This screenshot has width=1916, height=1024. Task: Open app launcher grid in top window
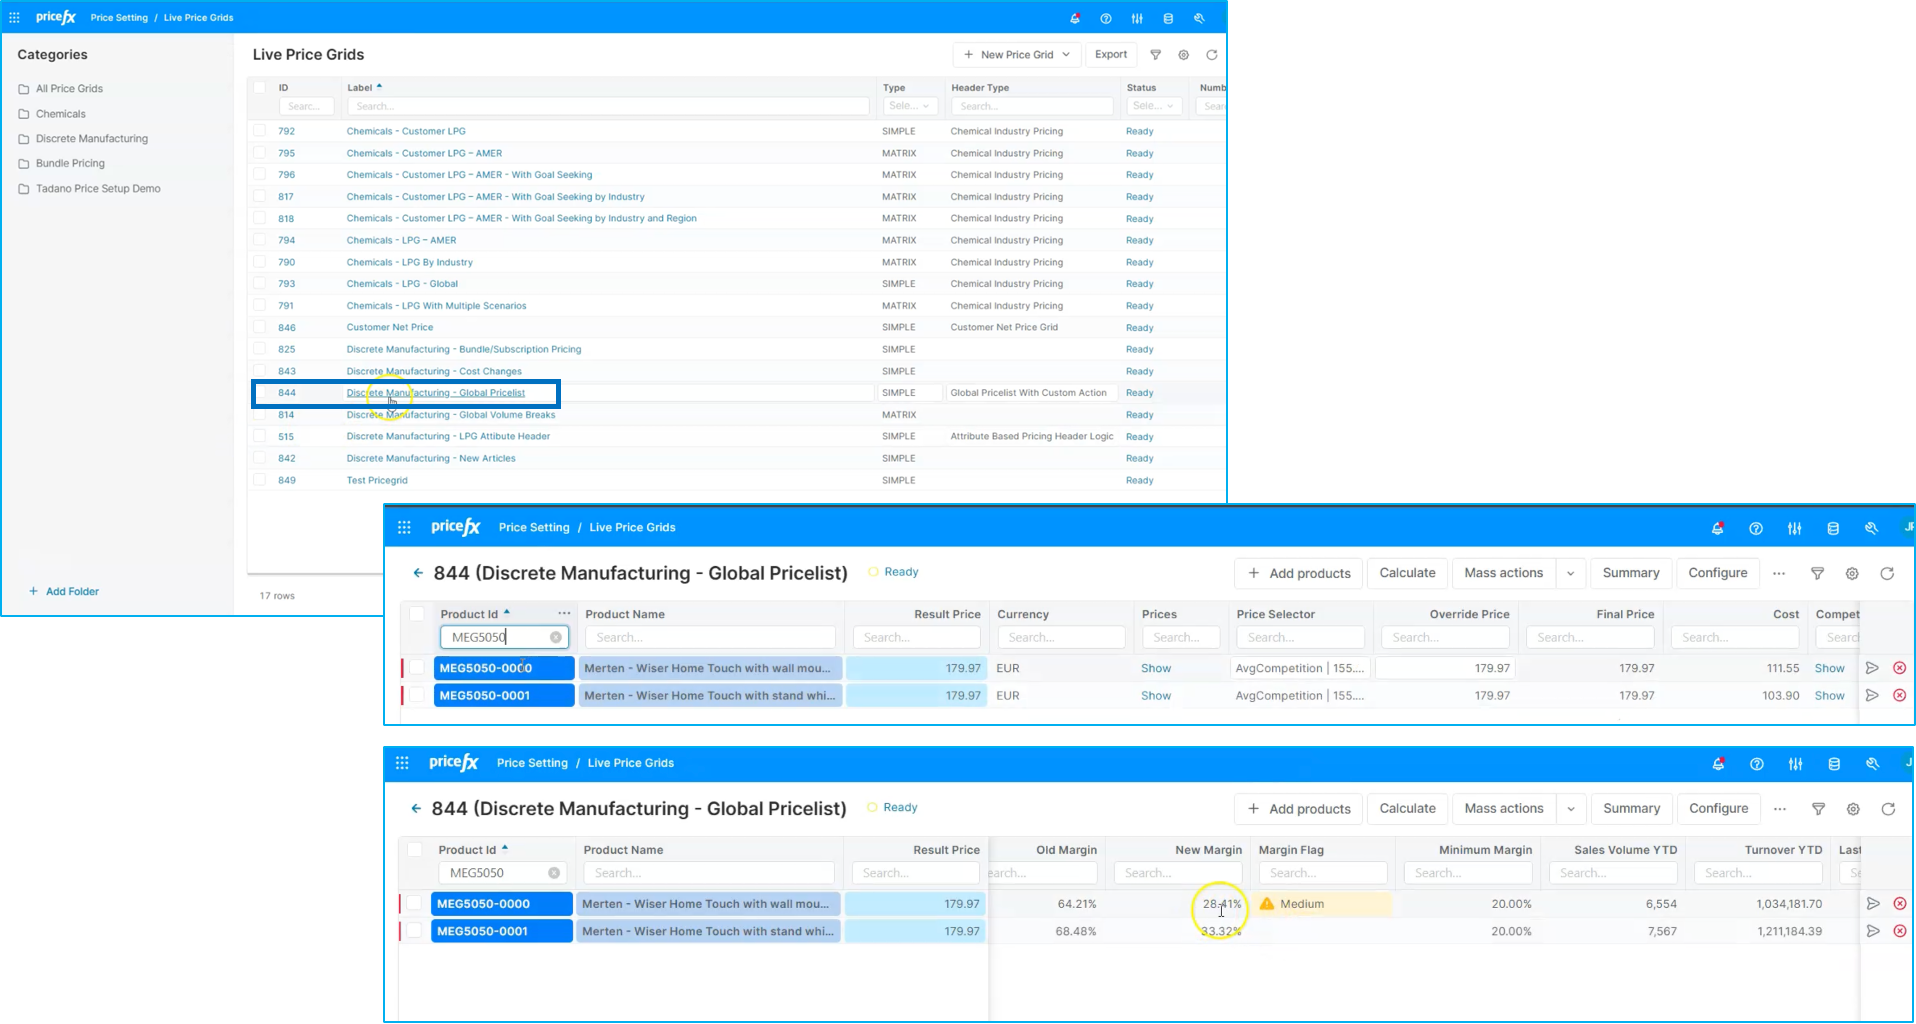point(14,18)
